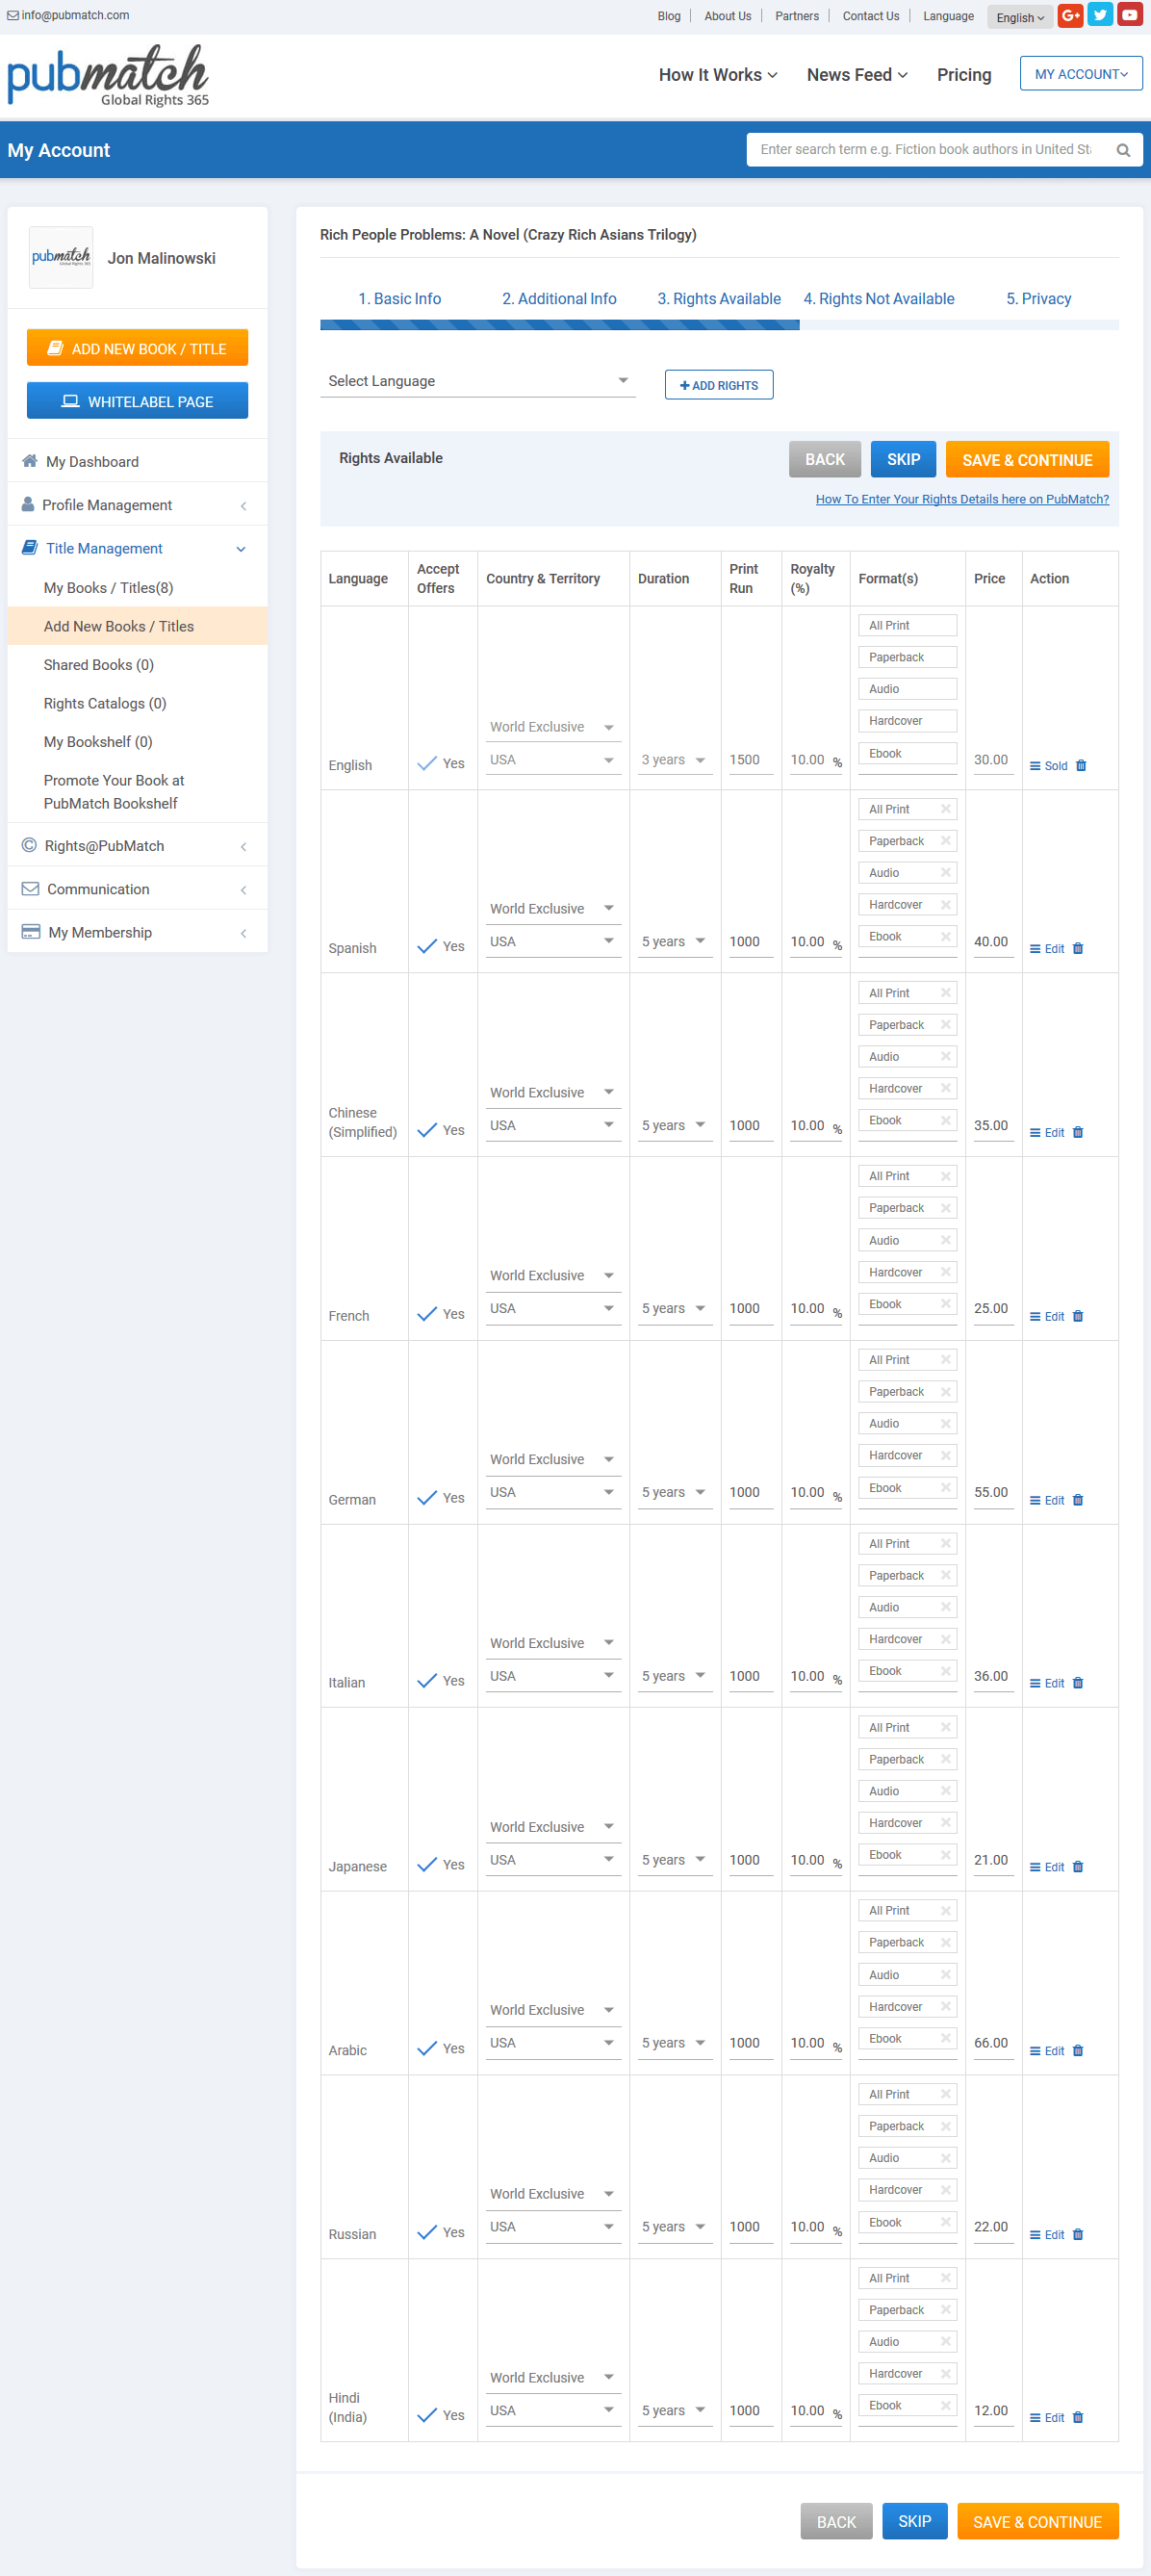The width and height of the screenshot is (1151, 2576).
Task: Remove Audio format from Chinese row
Action: point(945,1056)
